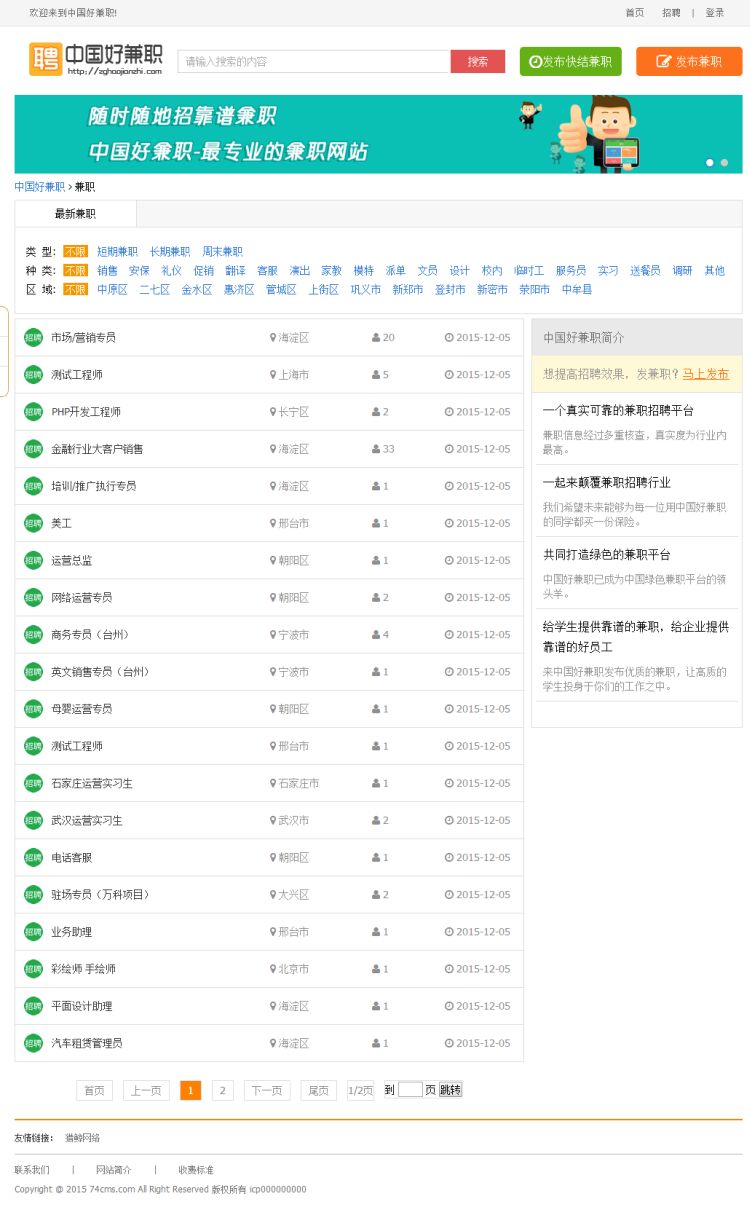Image resolution: width=750 pixels, height=1223 pixels.
Task: Click green 招聘 badge beside 市场/营销专员
Action: 34,338
